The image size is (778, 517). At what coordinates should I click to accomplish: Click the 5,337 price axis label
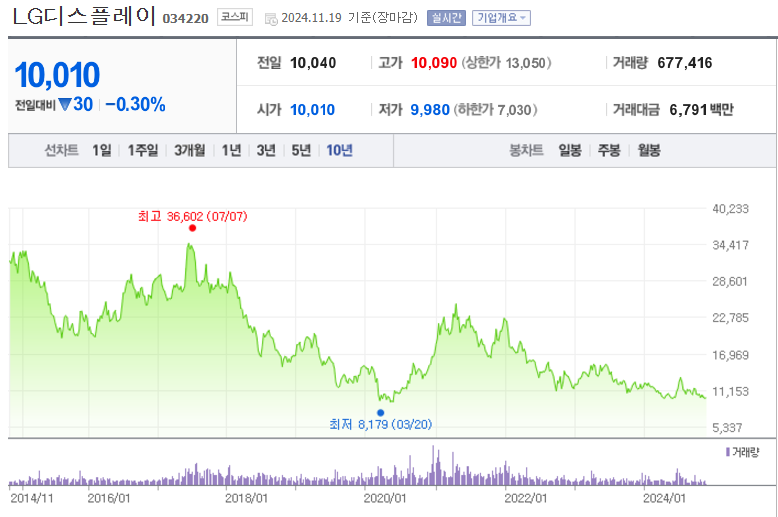tap(727, 428)
